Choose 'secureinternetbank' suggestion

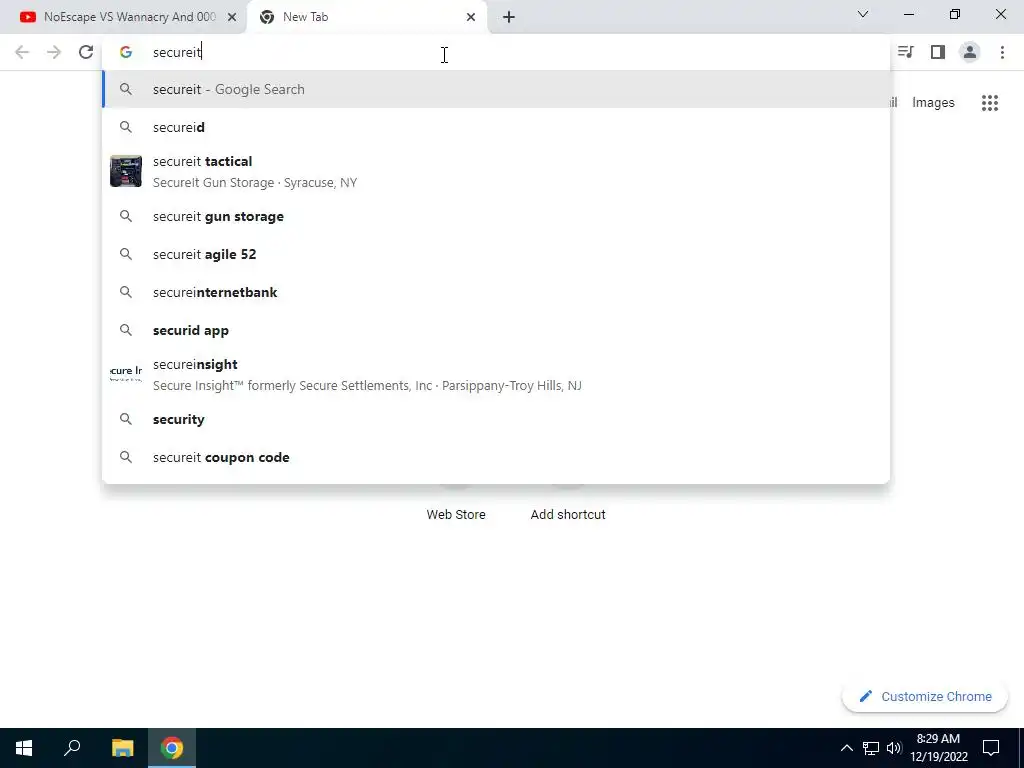496,292
